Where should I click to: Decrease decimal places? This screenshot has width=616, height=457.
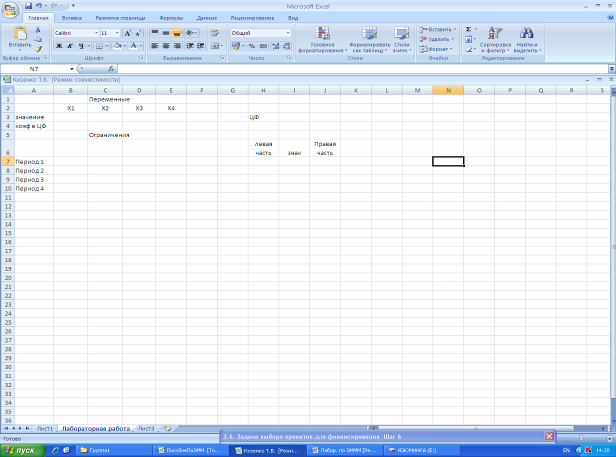(287, 46)
